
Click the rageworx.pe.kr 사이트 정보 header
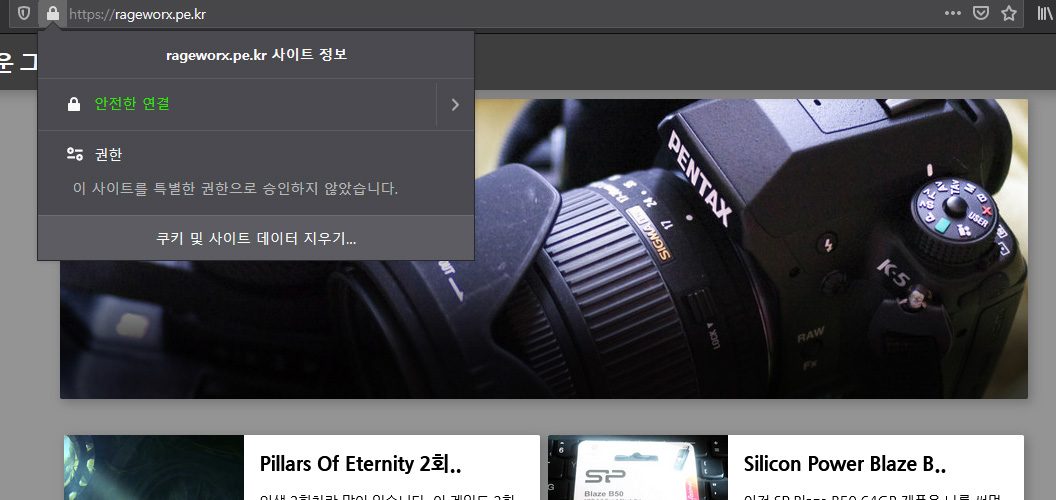tap(256, 55)
